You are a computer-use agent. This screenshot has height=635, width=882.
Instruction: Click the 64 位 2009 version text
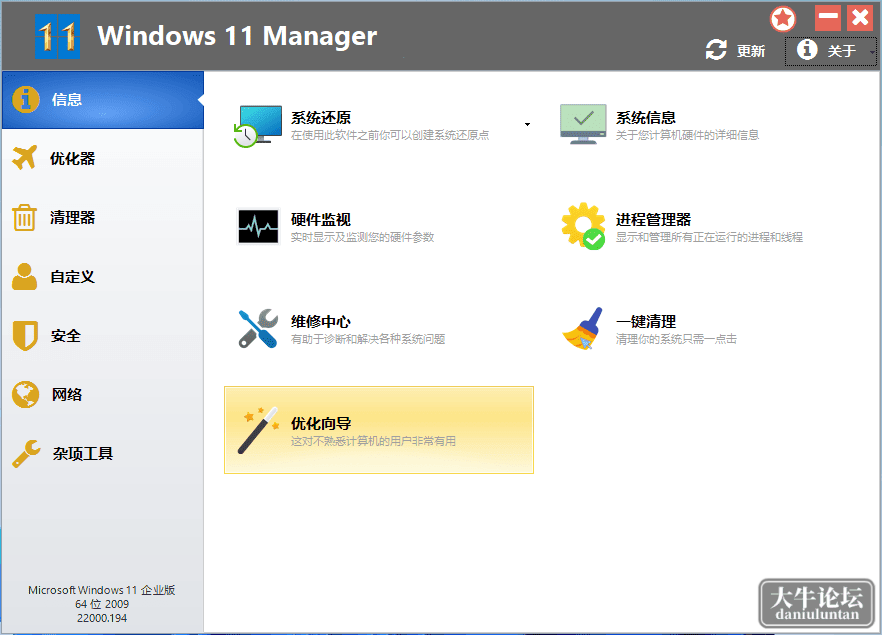(102, 604)
